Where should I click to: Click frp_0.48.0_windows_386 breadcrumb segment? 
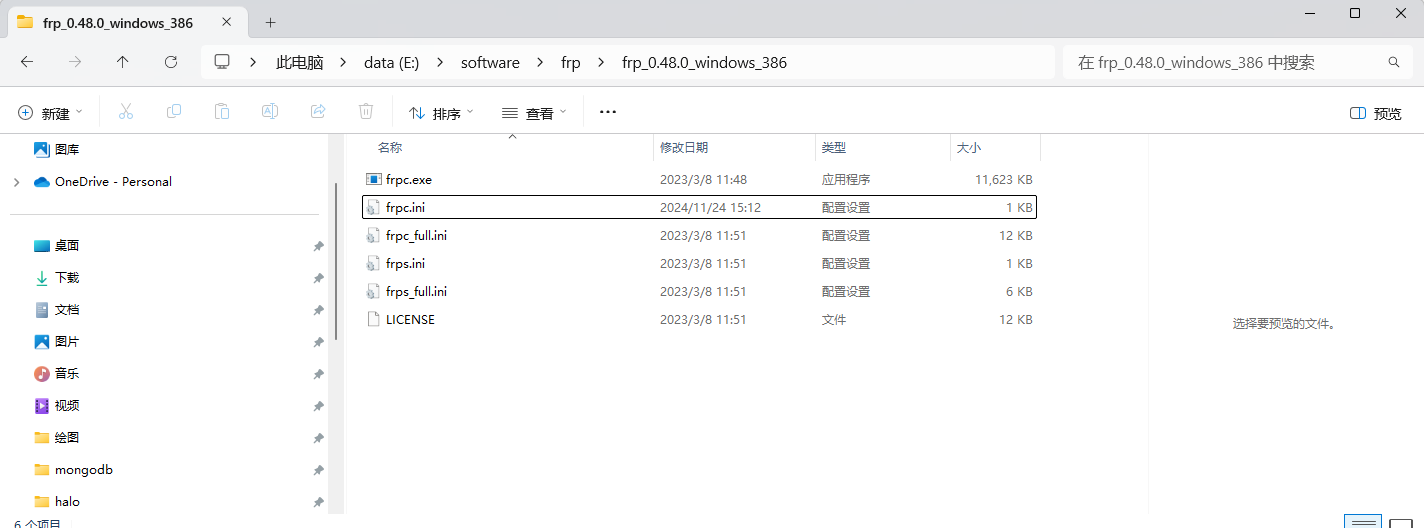coord(704,62)
